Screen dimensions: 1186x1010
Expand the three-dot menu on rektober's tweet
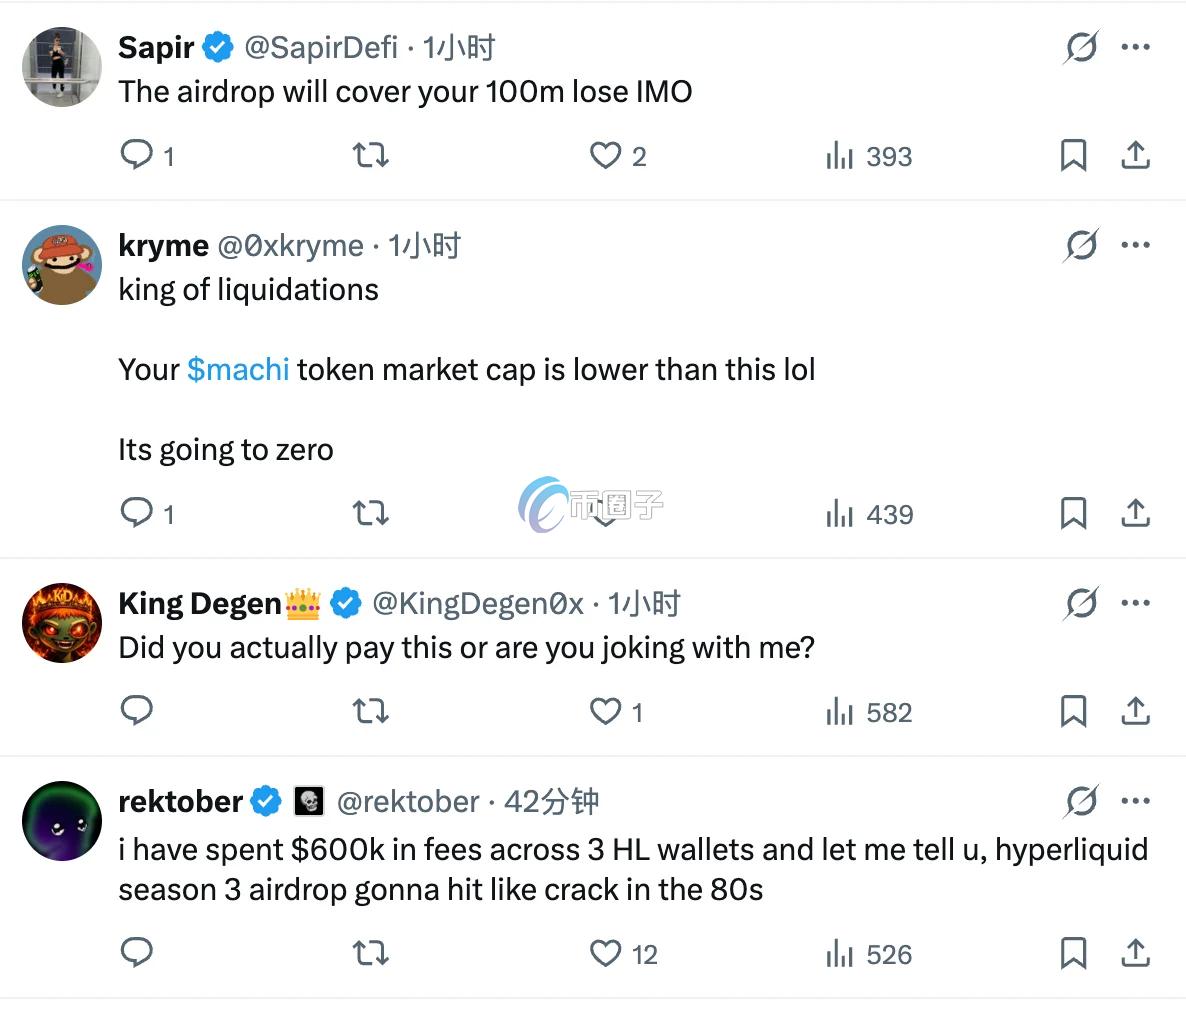1135,801
